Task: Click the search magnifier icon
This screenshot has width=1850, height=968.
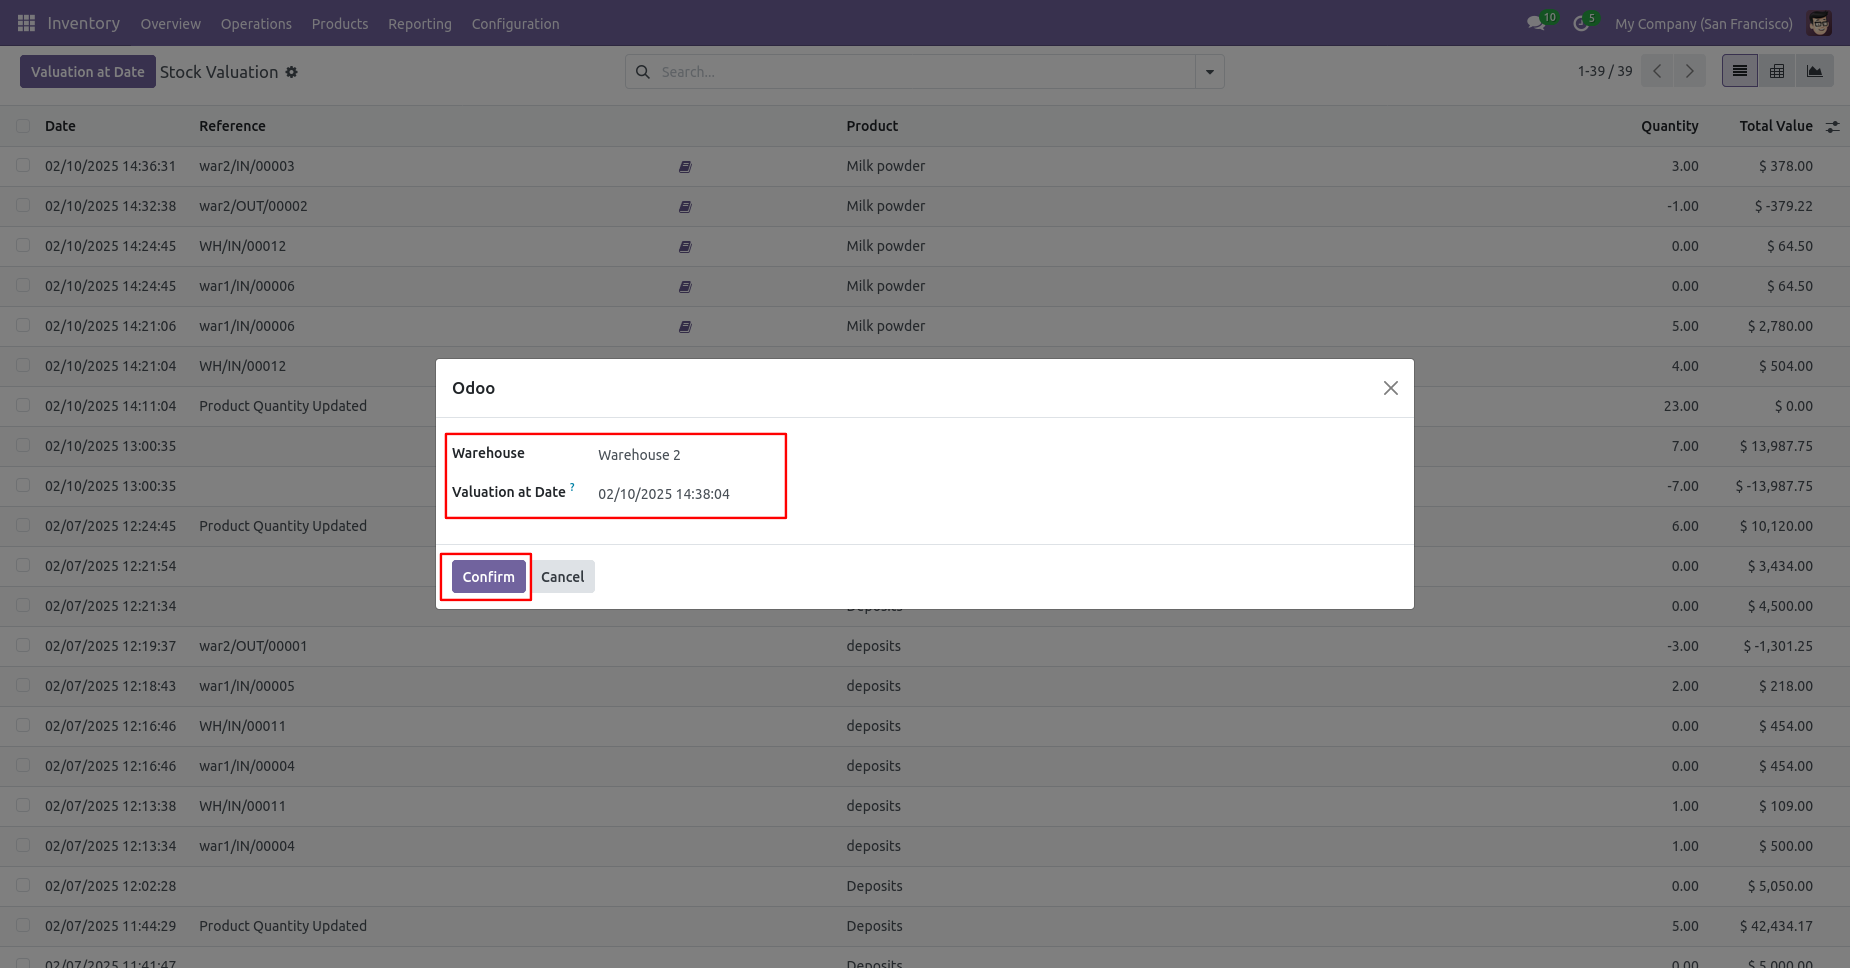Action: pyautogui.click(x=643, y=72)
